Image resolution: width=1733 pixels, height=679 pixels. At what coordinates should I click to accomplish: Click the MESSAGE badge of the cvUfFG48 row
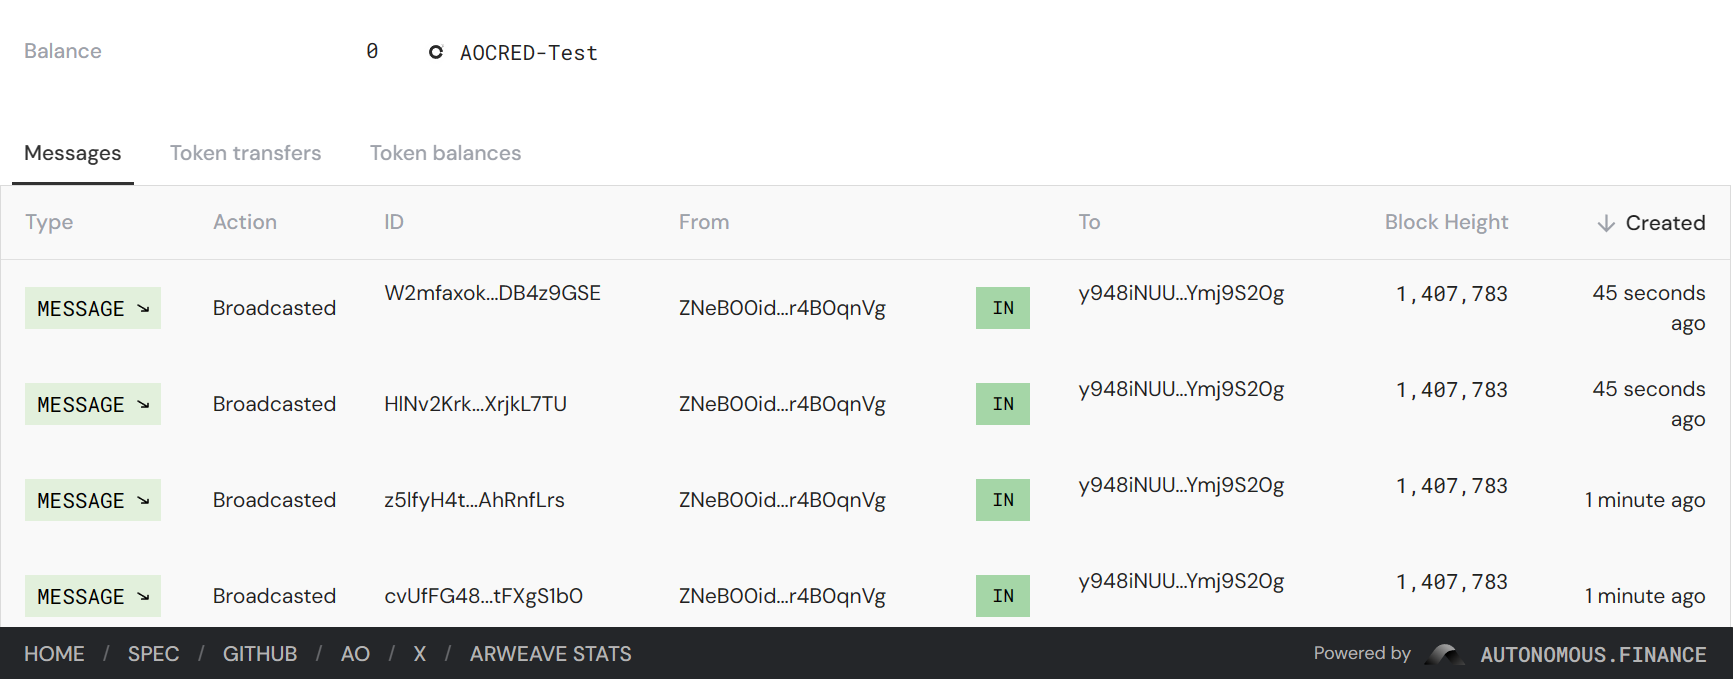coord(92,596)
